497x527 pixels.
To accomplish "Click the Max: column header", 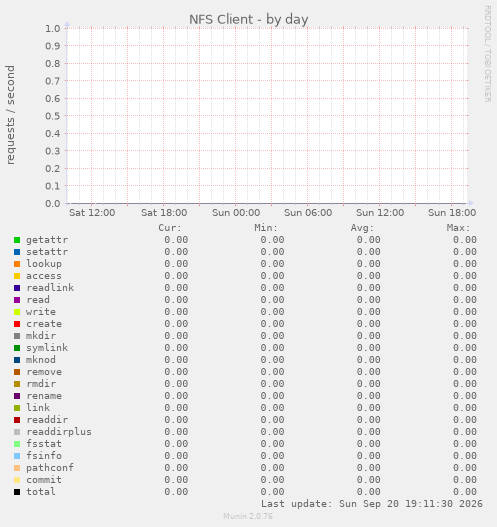I will tap(458, 228).
